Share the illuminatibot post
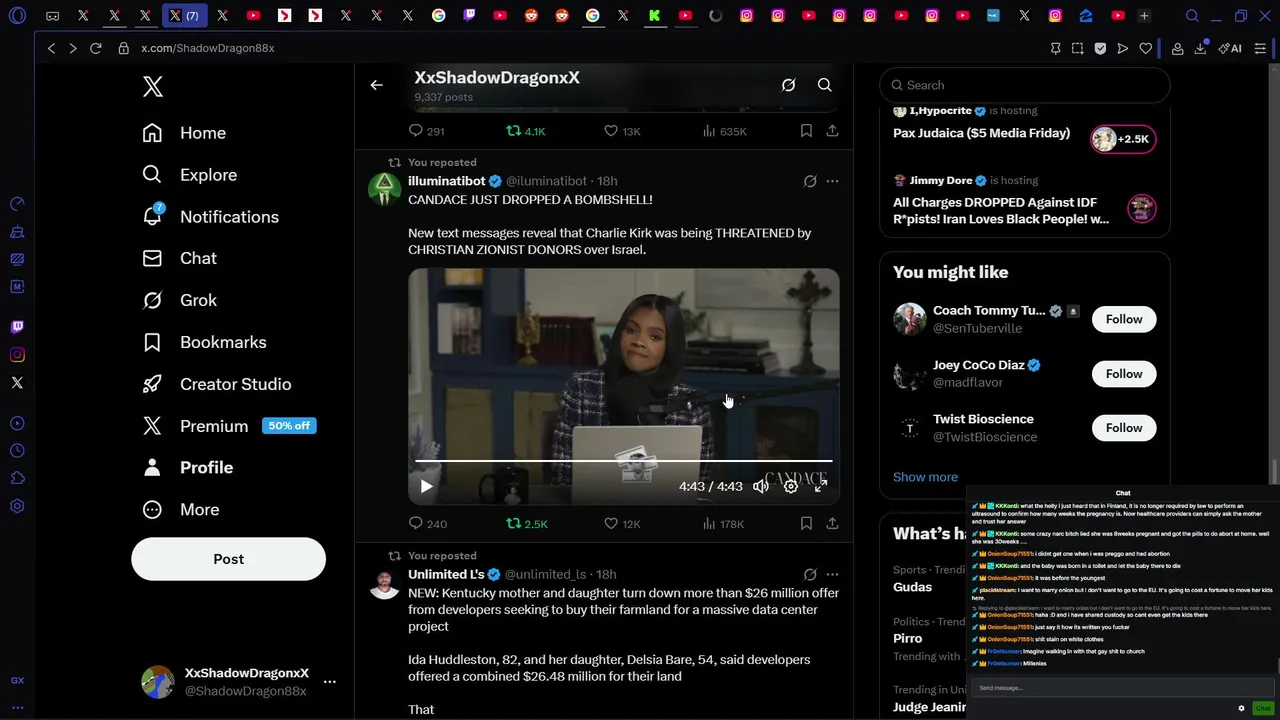The height and width of the screenshot is (720, 1280). point(832,523)
